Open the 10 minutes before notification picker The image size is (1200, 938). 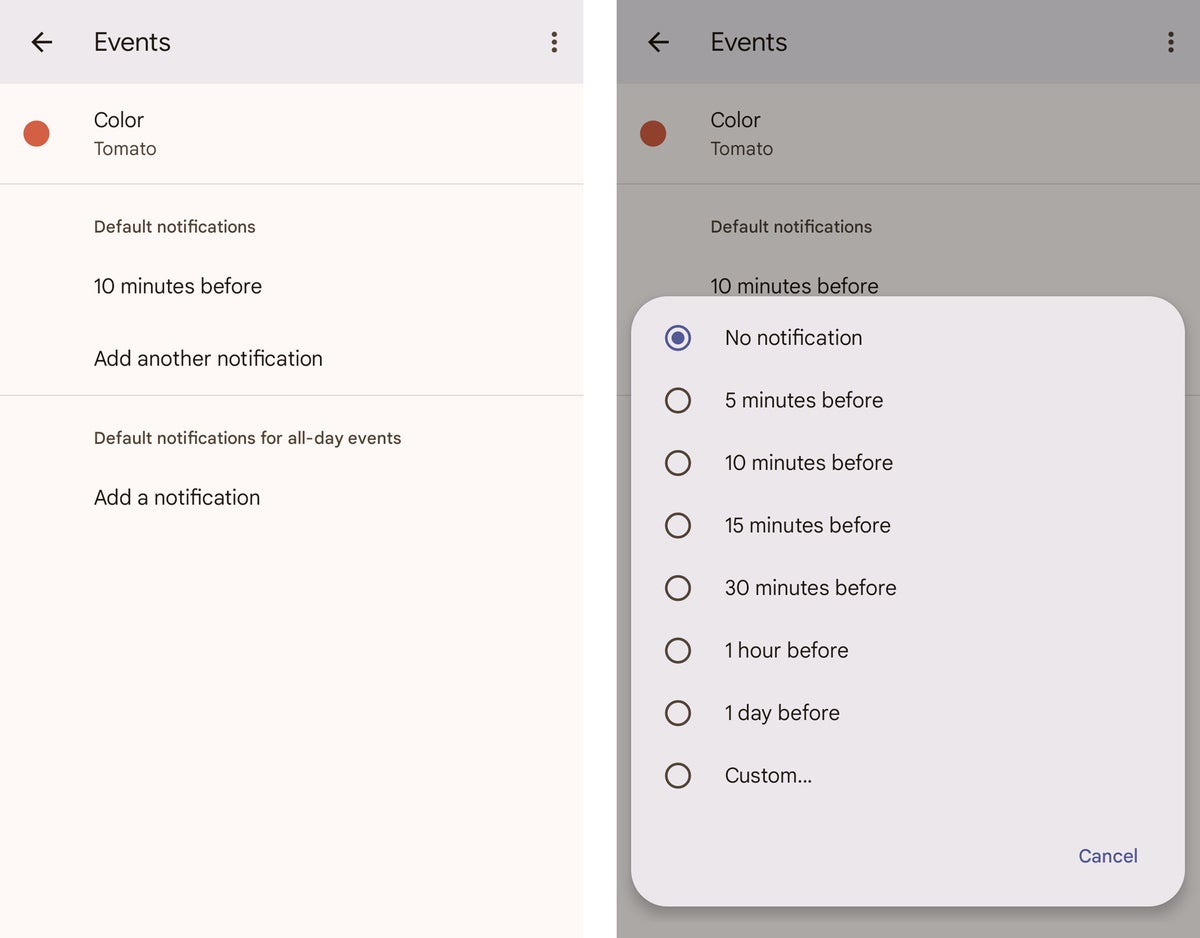tap(177, 286)
